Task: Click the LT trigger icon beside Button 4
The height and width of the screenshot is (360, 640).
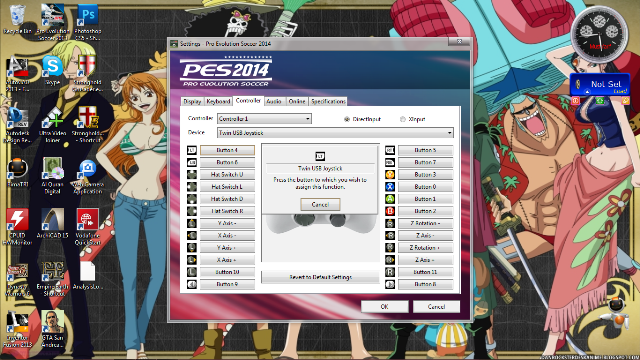Action: click(x=192, y=150)
